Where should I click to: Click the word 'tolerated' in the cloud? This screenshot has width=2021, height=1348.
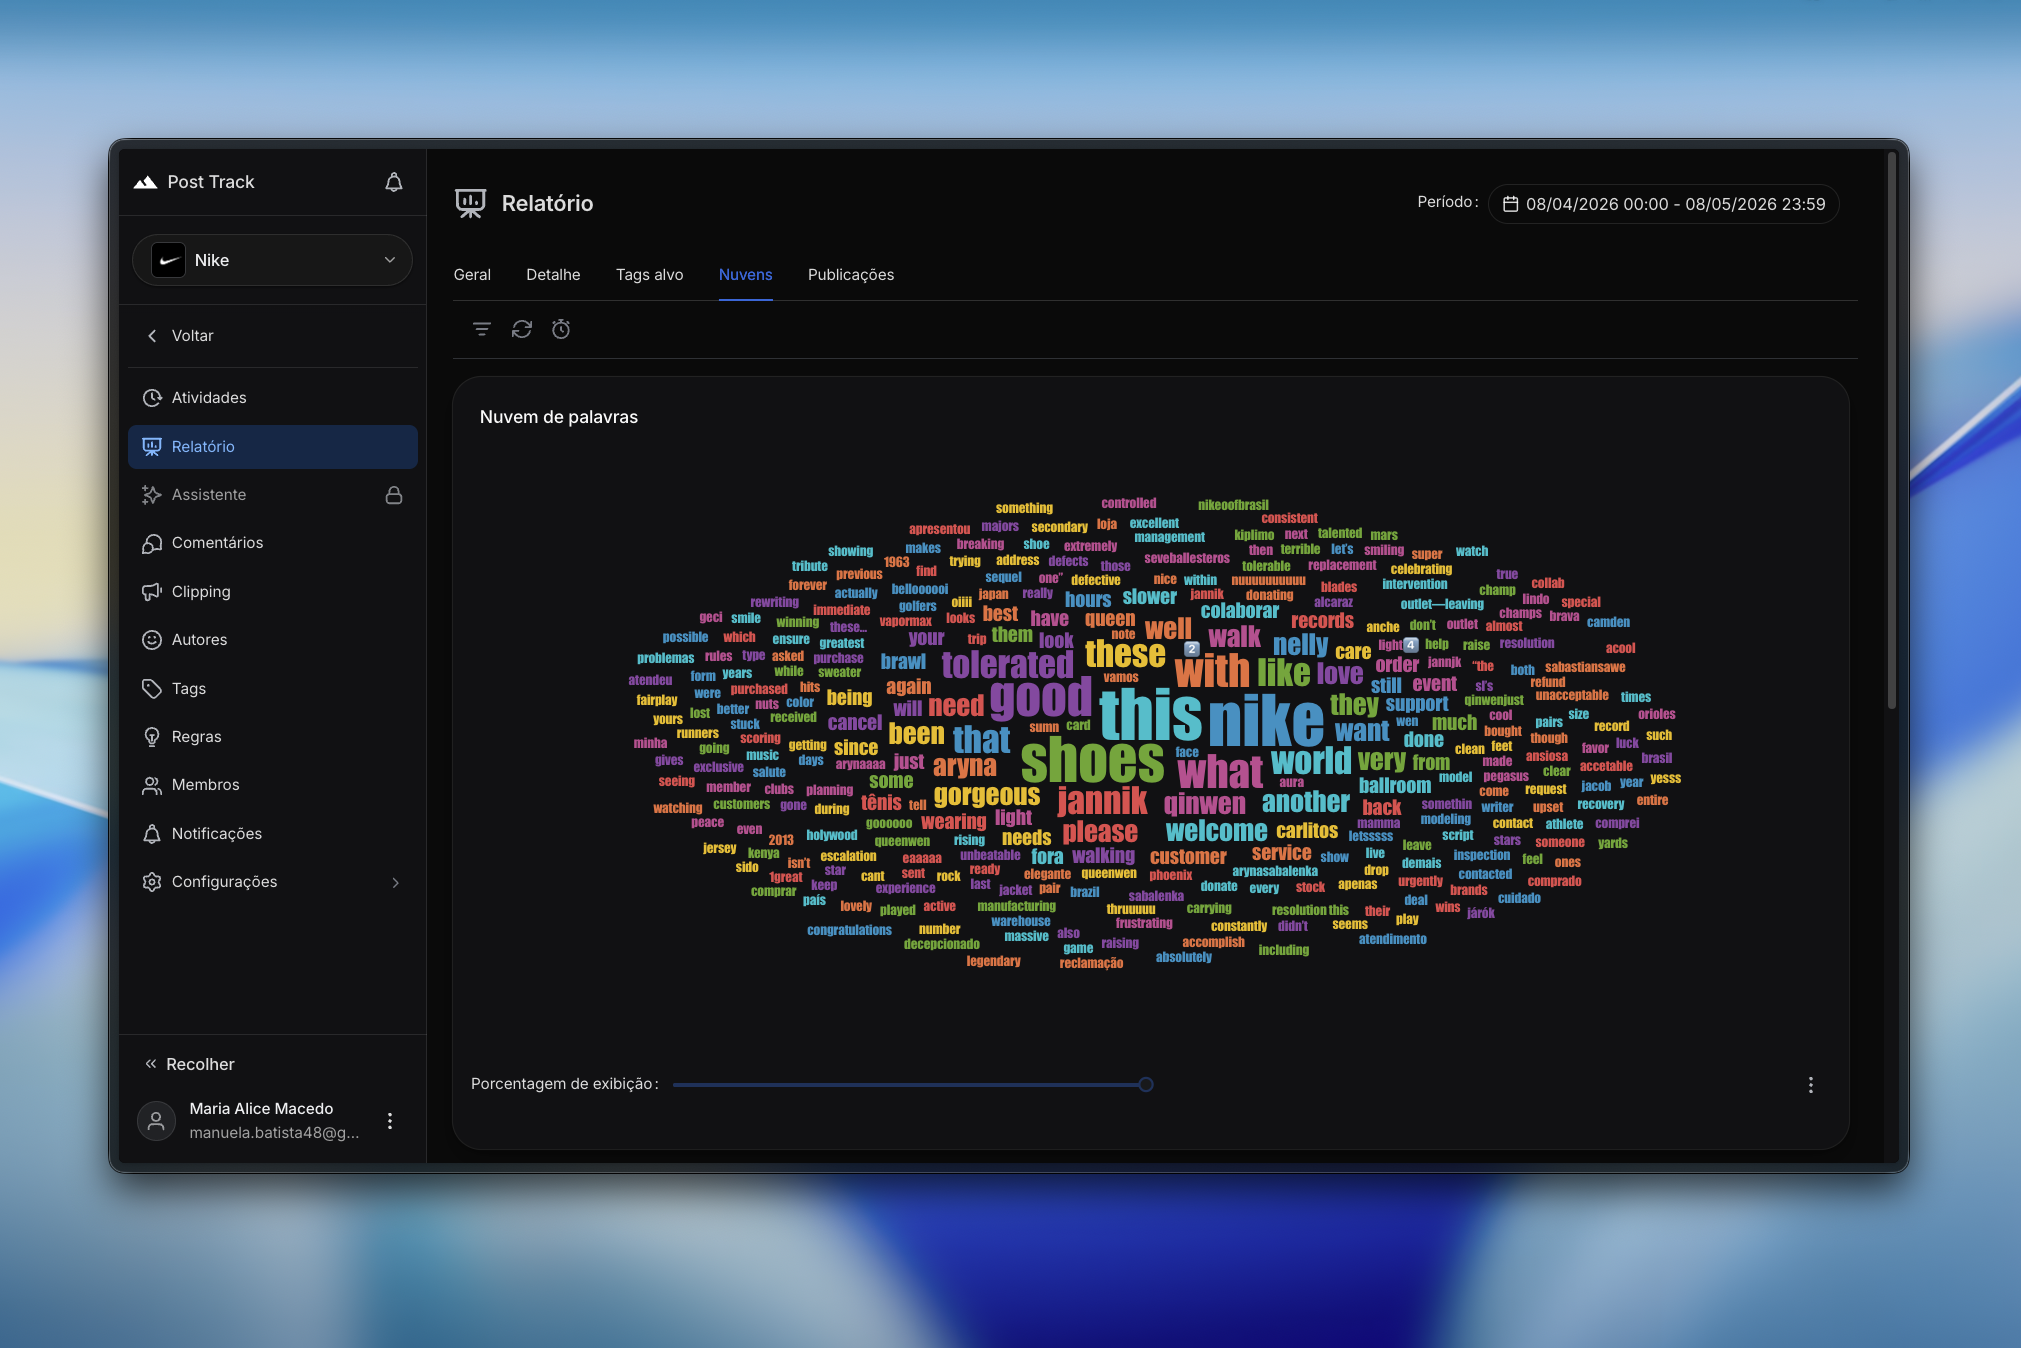click(x=1007, y=664)
